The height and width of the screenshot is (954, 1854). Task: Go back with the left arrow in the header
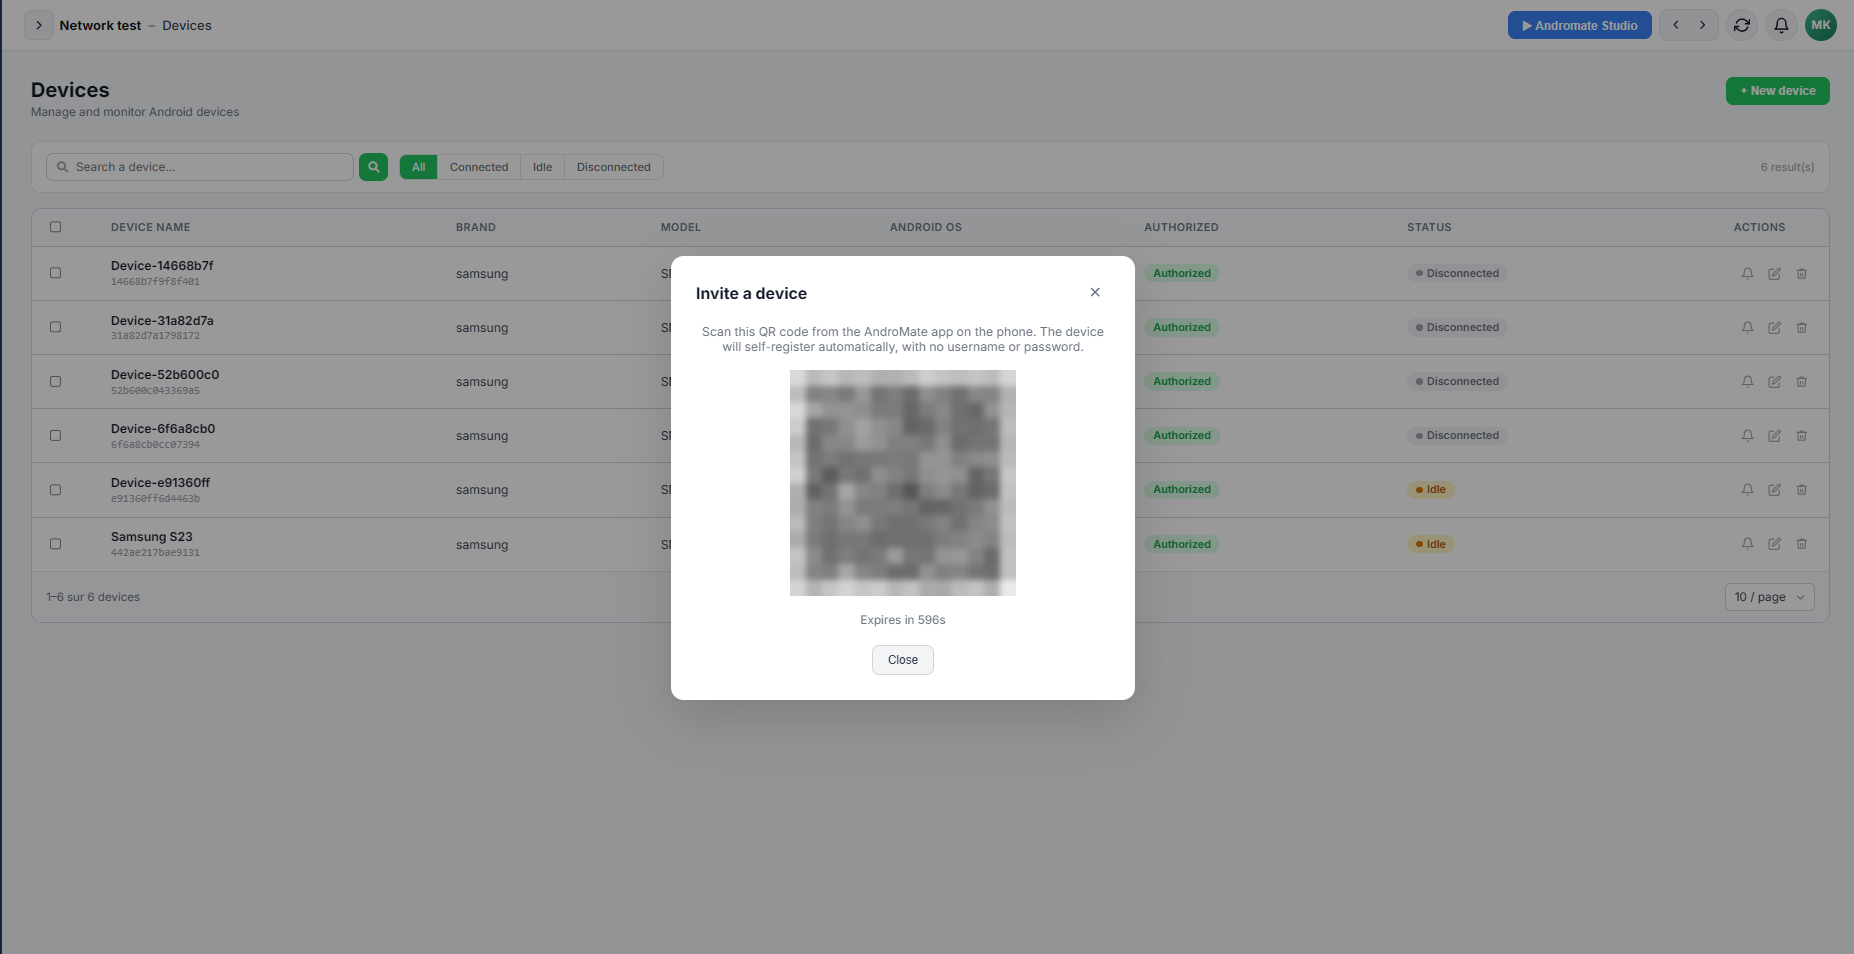click(x=1676, y=25)
